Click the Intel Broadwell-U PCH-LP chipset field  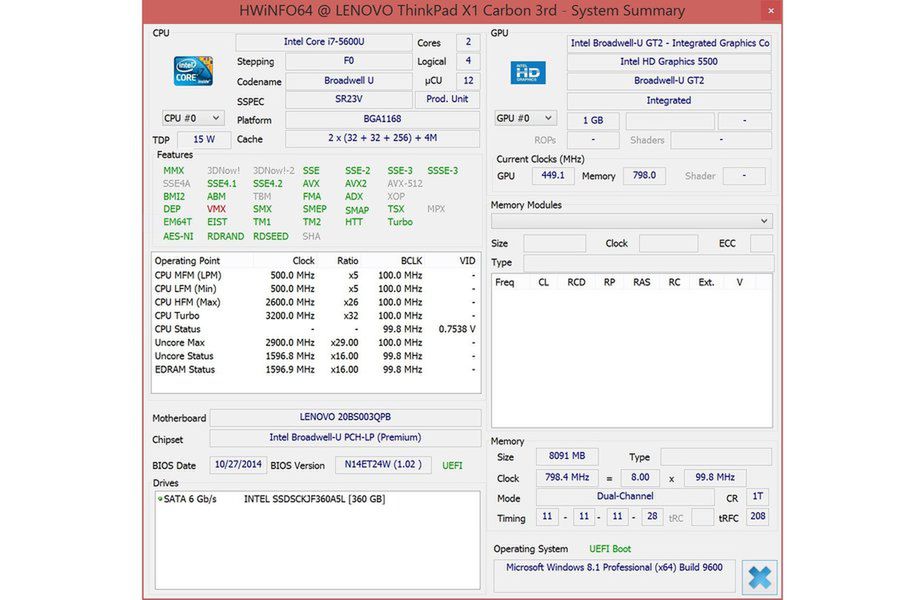[345, 438]
